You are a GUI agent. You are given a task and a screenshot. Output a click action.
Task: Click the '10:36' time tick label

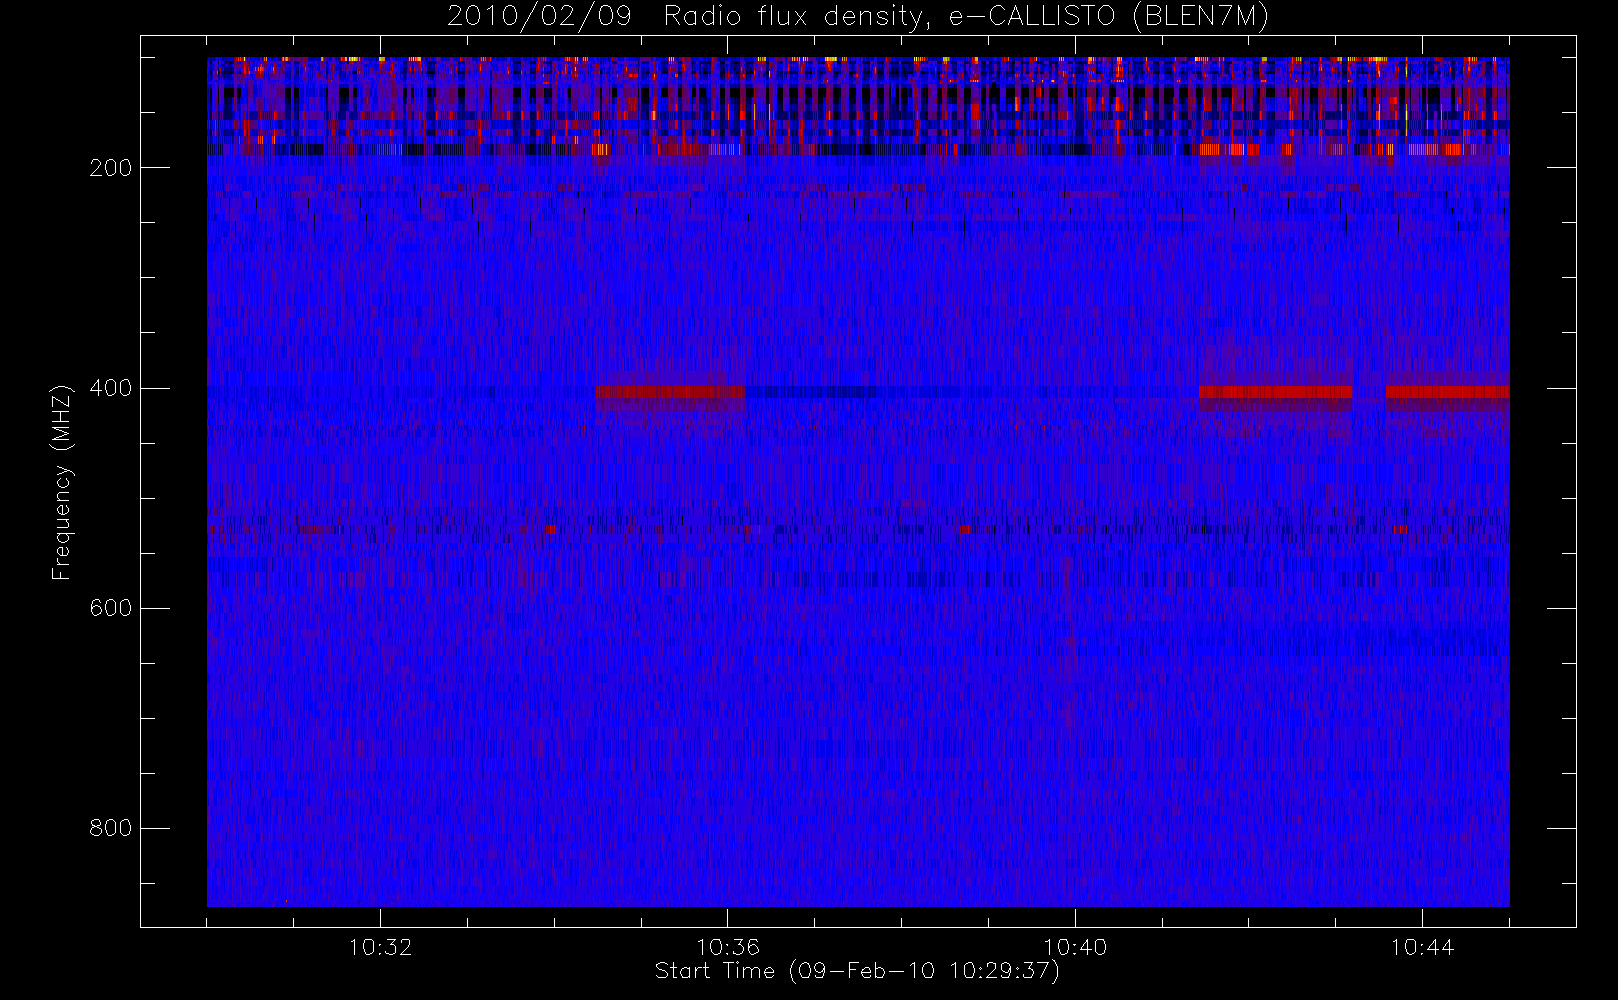[x=728, y=947]
